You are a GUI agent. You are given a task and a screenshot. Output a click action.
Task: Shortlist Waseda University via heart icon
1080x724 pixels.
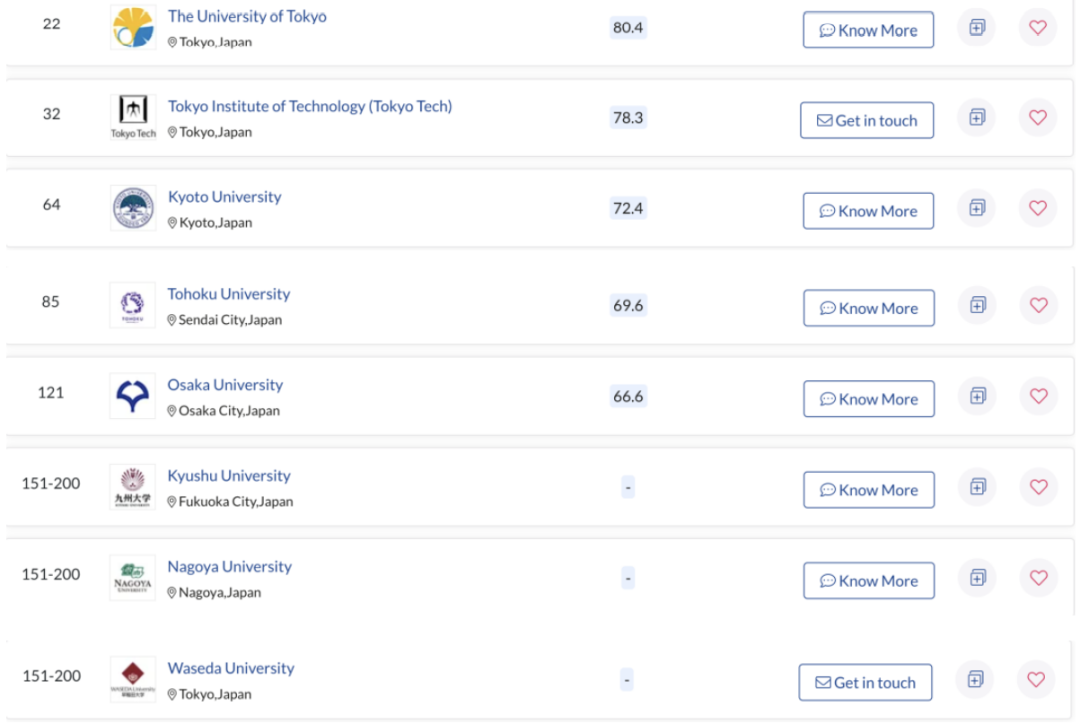pyautogui.click(x=1037, y=680)
